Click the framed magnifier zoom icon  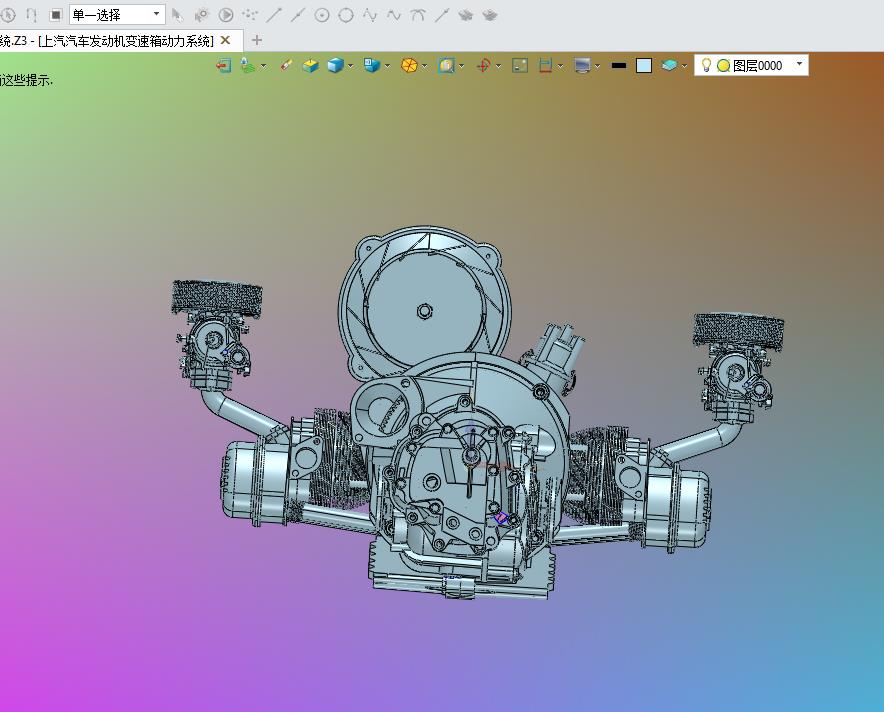pyautogui.click(x=447, y=65)
